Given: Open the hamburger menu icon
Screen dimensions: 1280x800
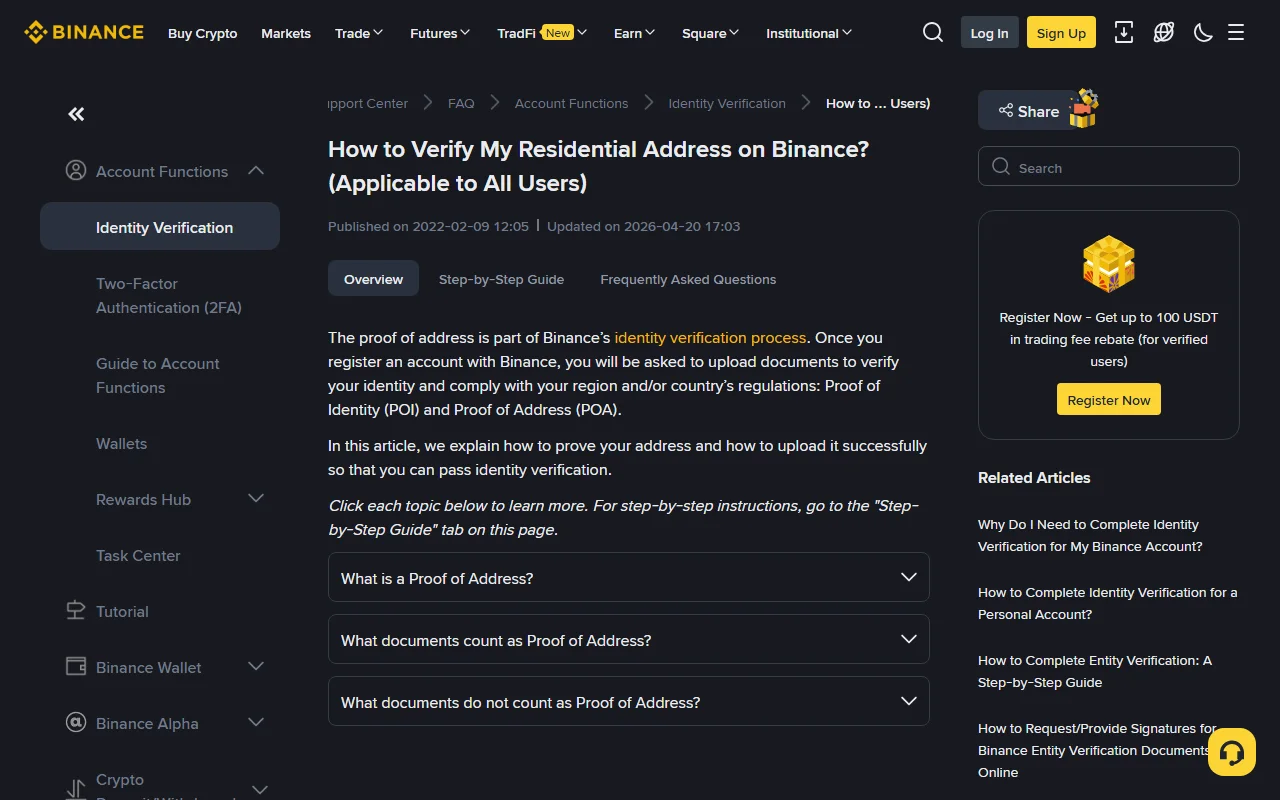Looking at the screenshot, I should click(x=1236, y=33).
